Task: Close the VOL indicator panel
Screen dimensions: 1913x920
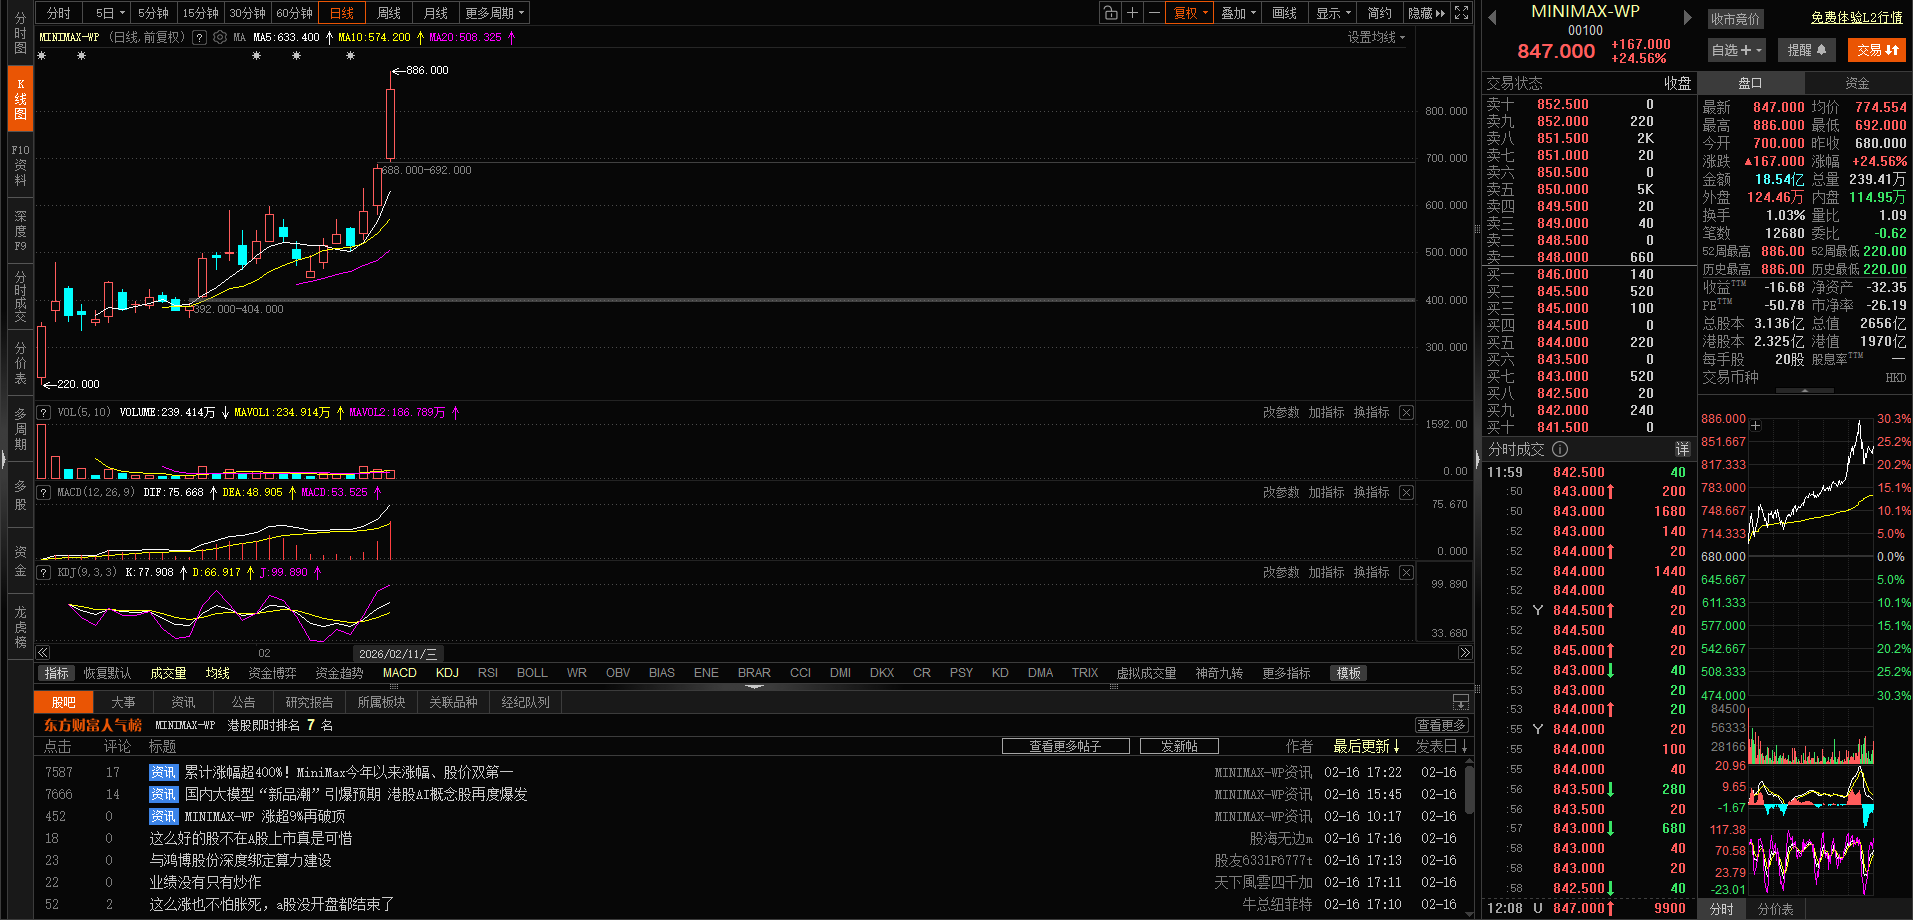Action: tap(1406, 412)
